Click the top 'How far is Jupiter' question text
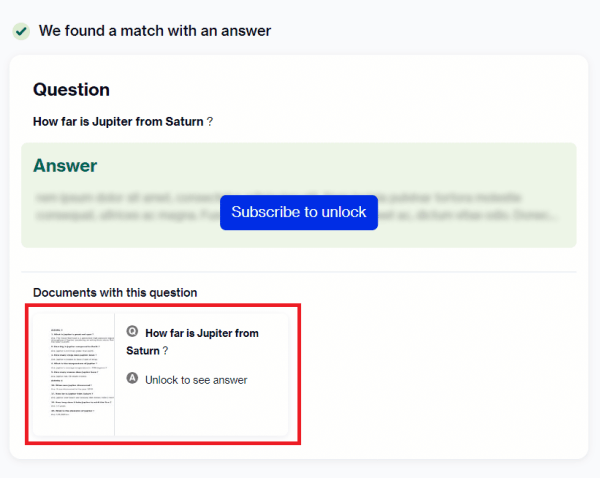 coord(123,122)
